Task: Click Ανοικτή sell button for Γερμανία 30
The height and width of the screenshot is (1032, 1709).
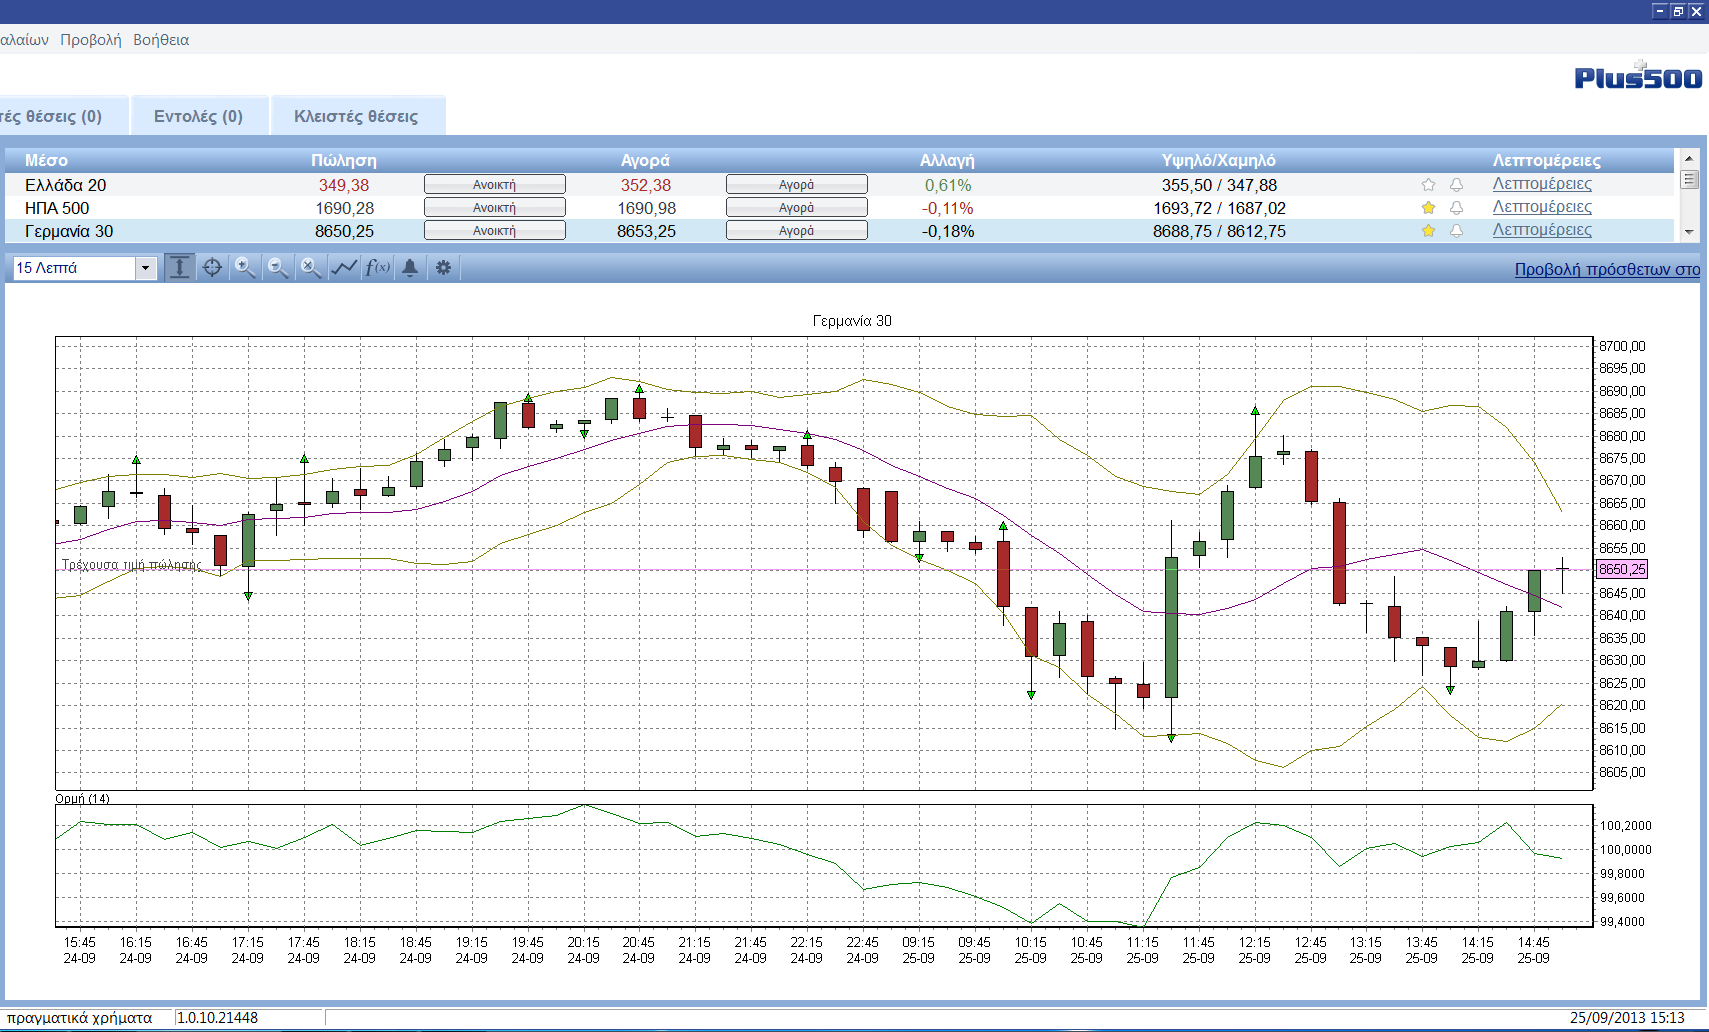Action: [495, 231]
